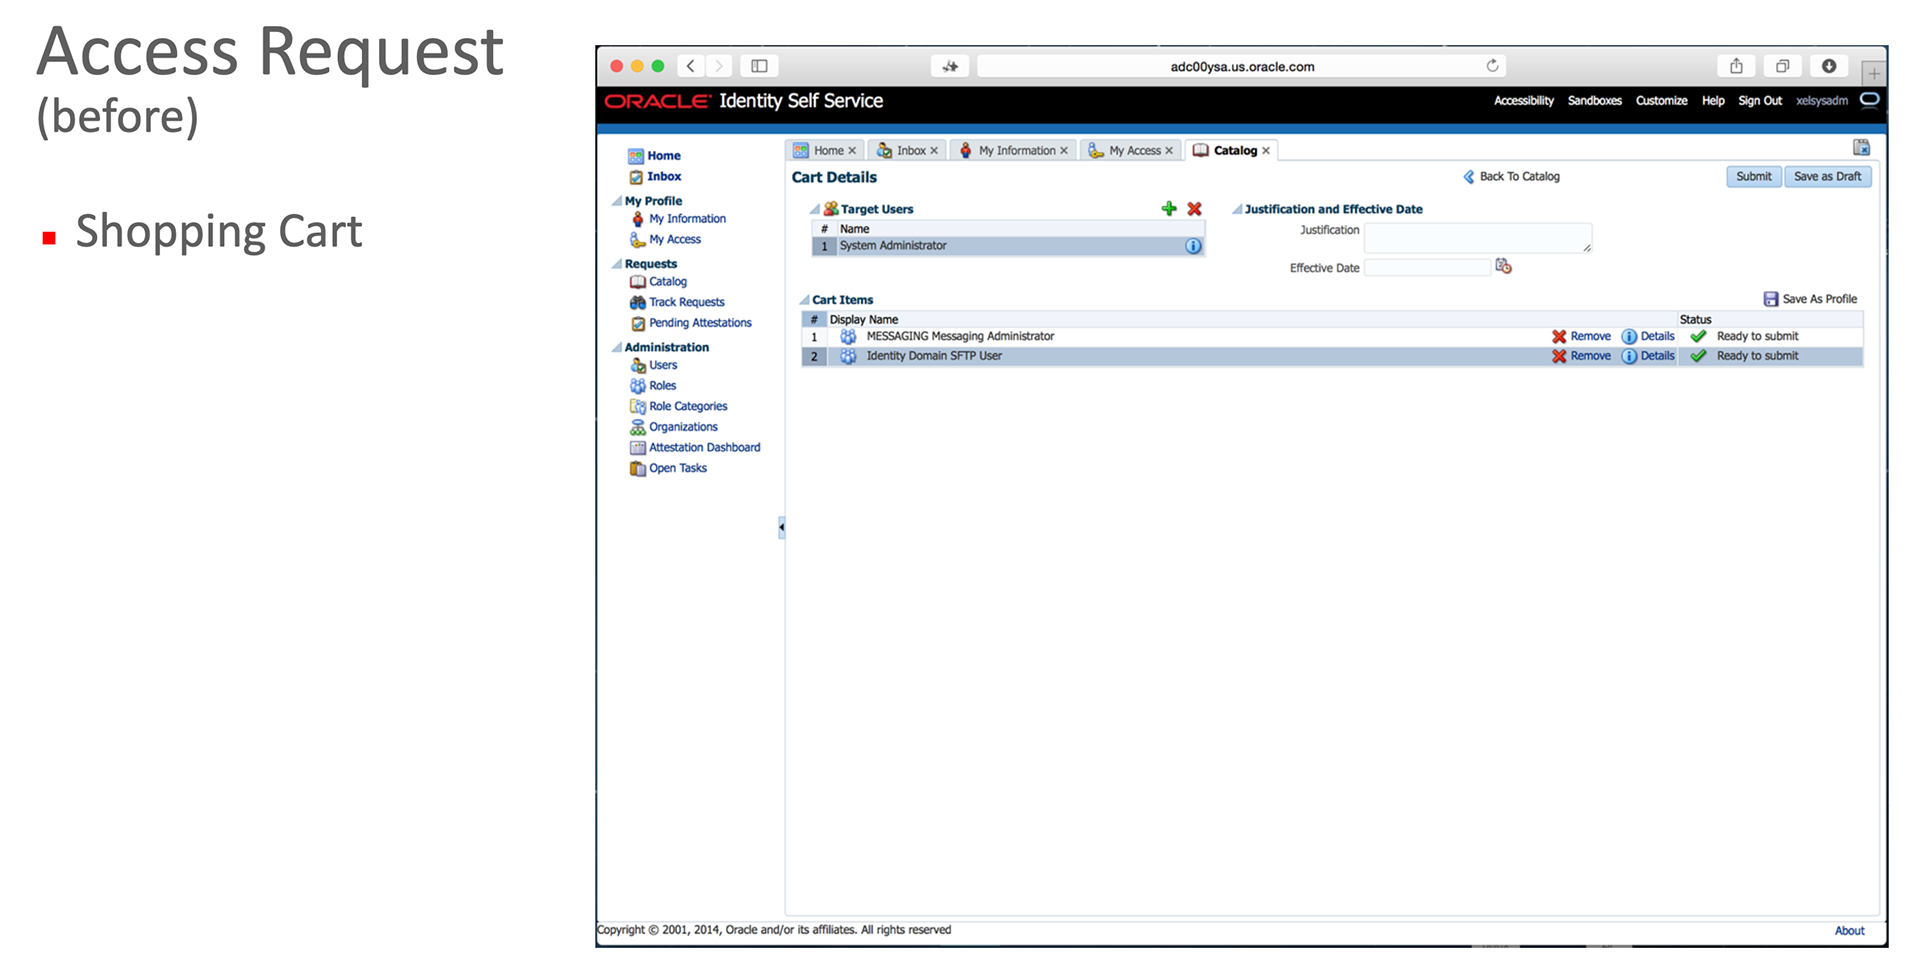This screenshot has width=1920, height=975.
Task: Open Sandboxes in header
Action: [1595, 101]
